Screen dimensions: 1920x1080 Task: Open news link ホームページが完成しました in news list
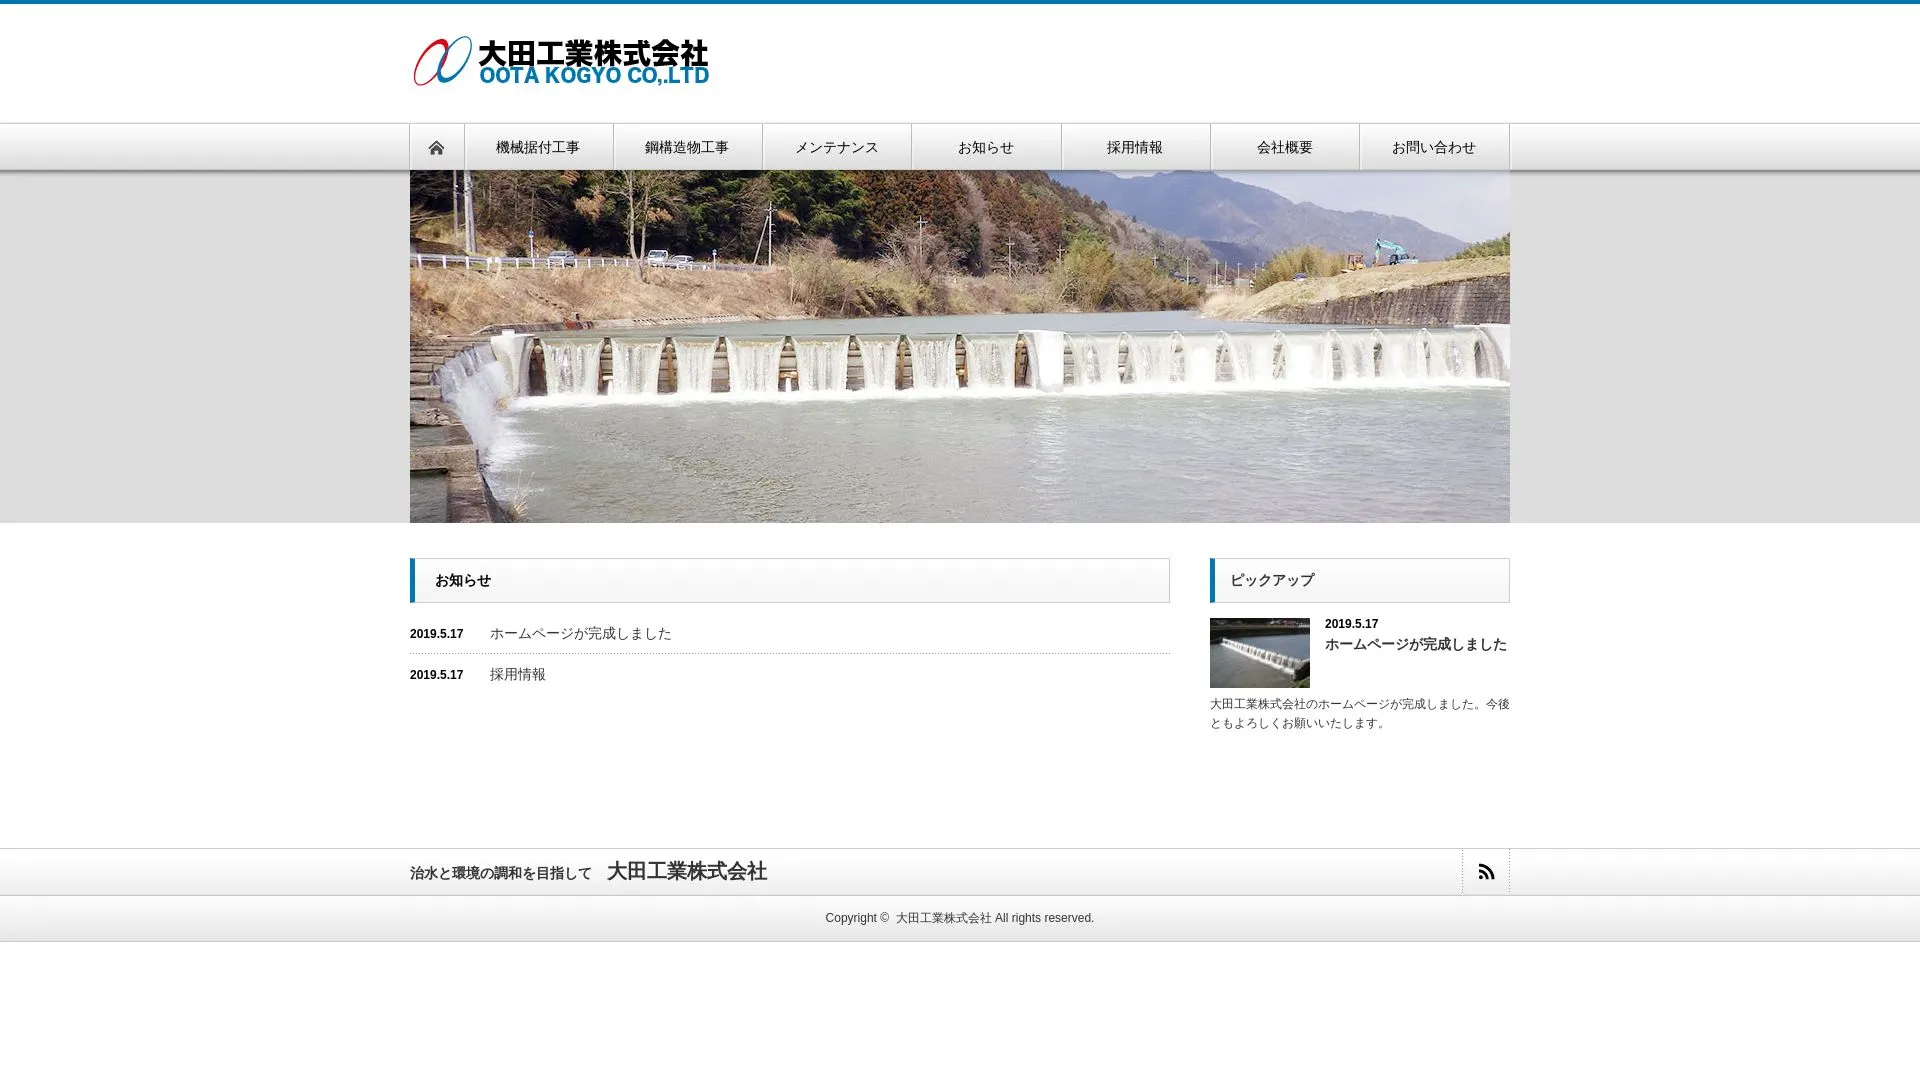point(581,634)
